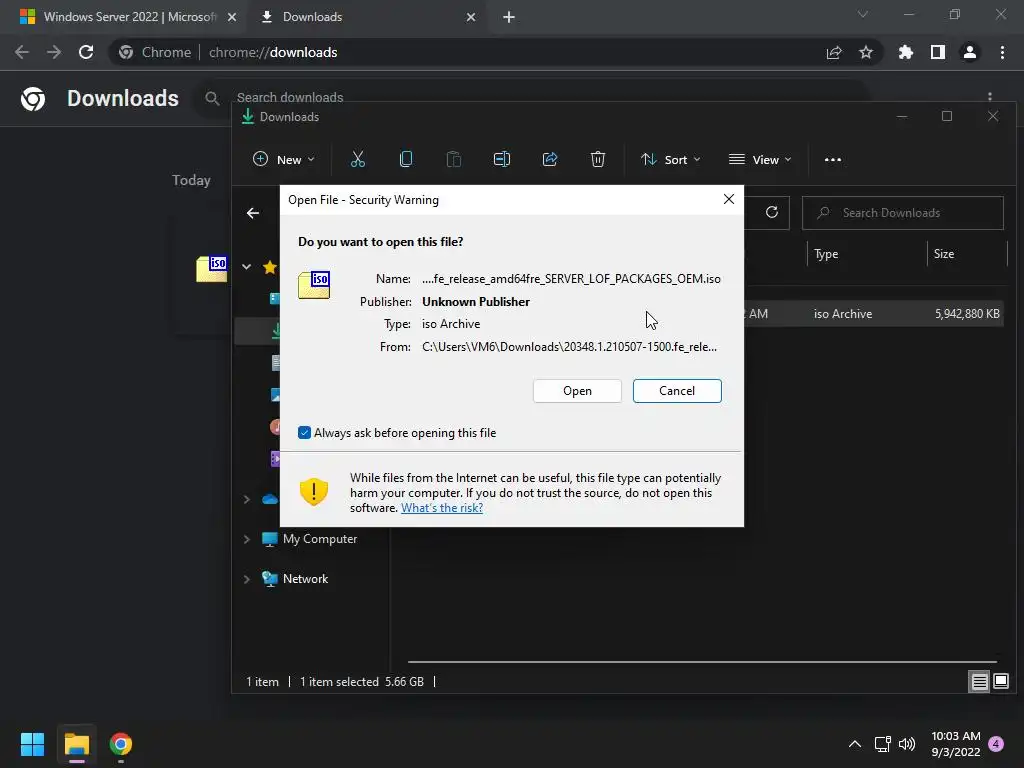The width and height of the screenshot is (1024, 768).
Task: Open the network tray icon
Action: [882, 744]
